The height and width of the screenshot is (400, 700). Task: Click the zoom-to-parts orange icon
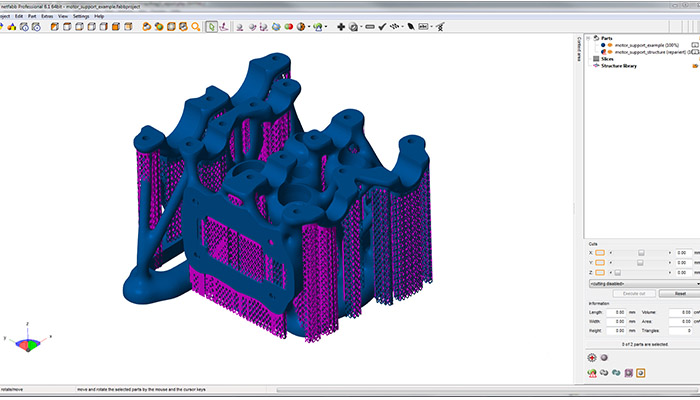tap(146, 27)
